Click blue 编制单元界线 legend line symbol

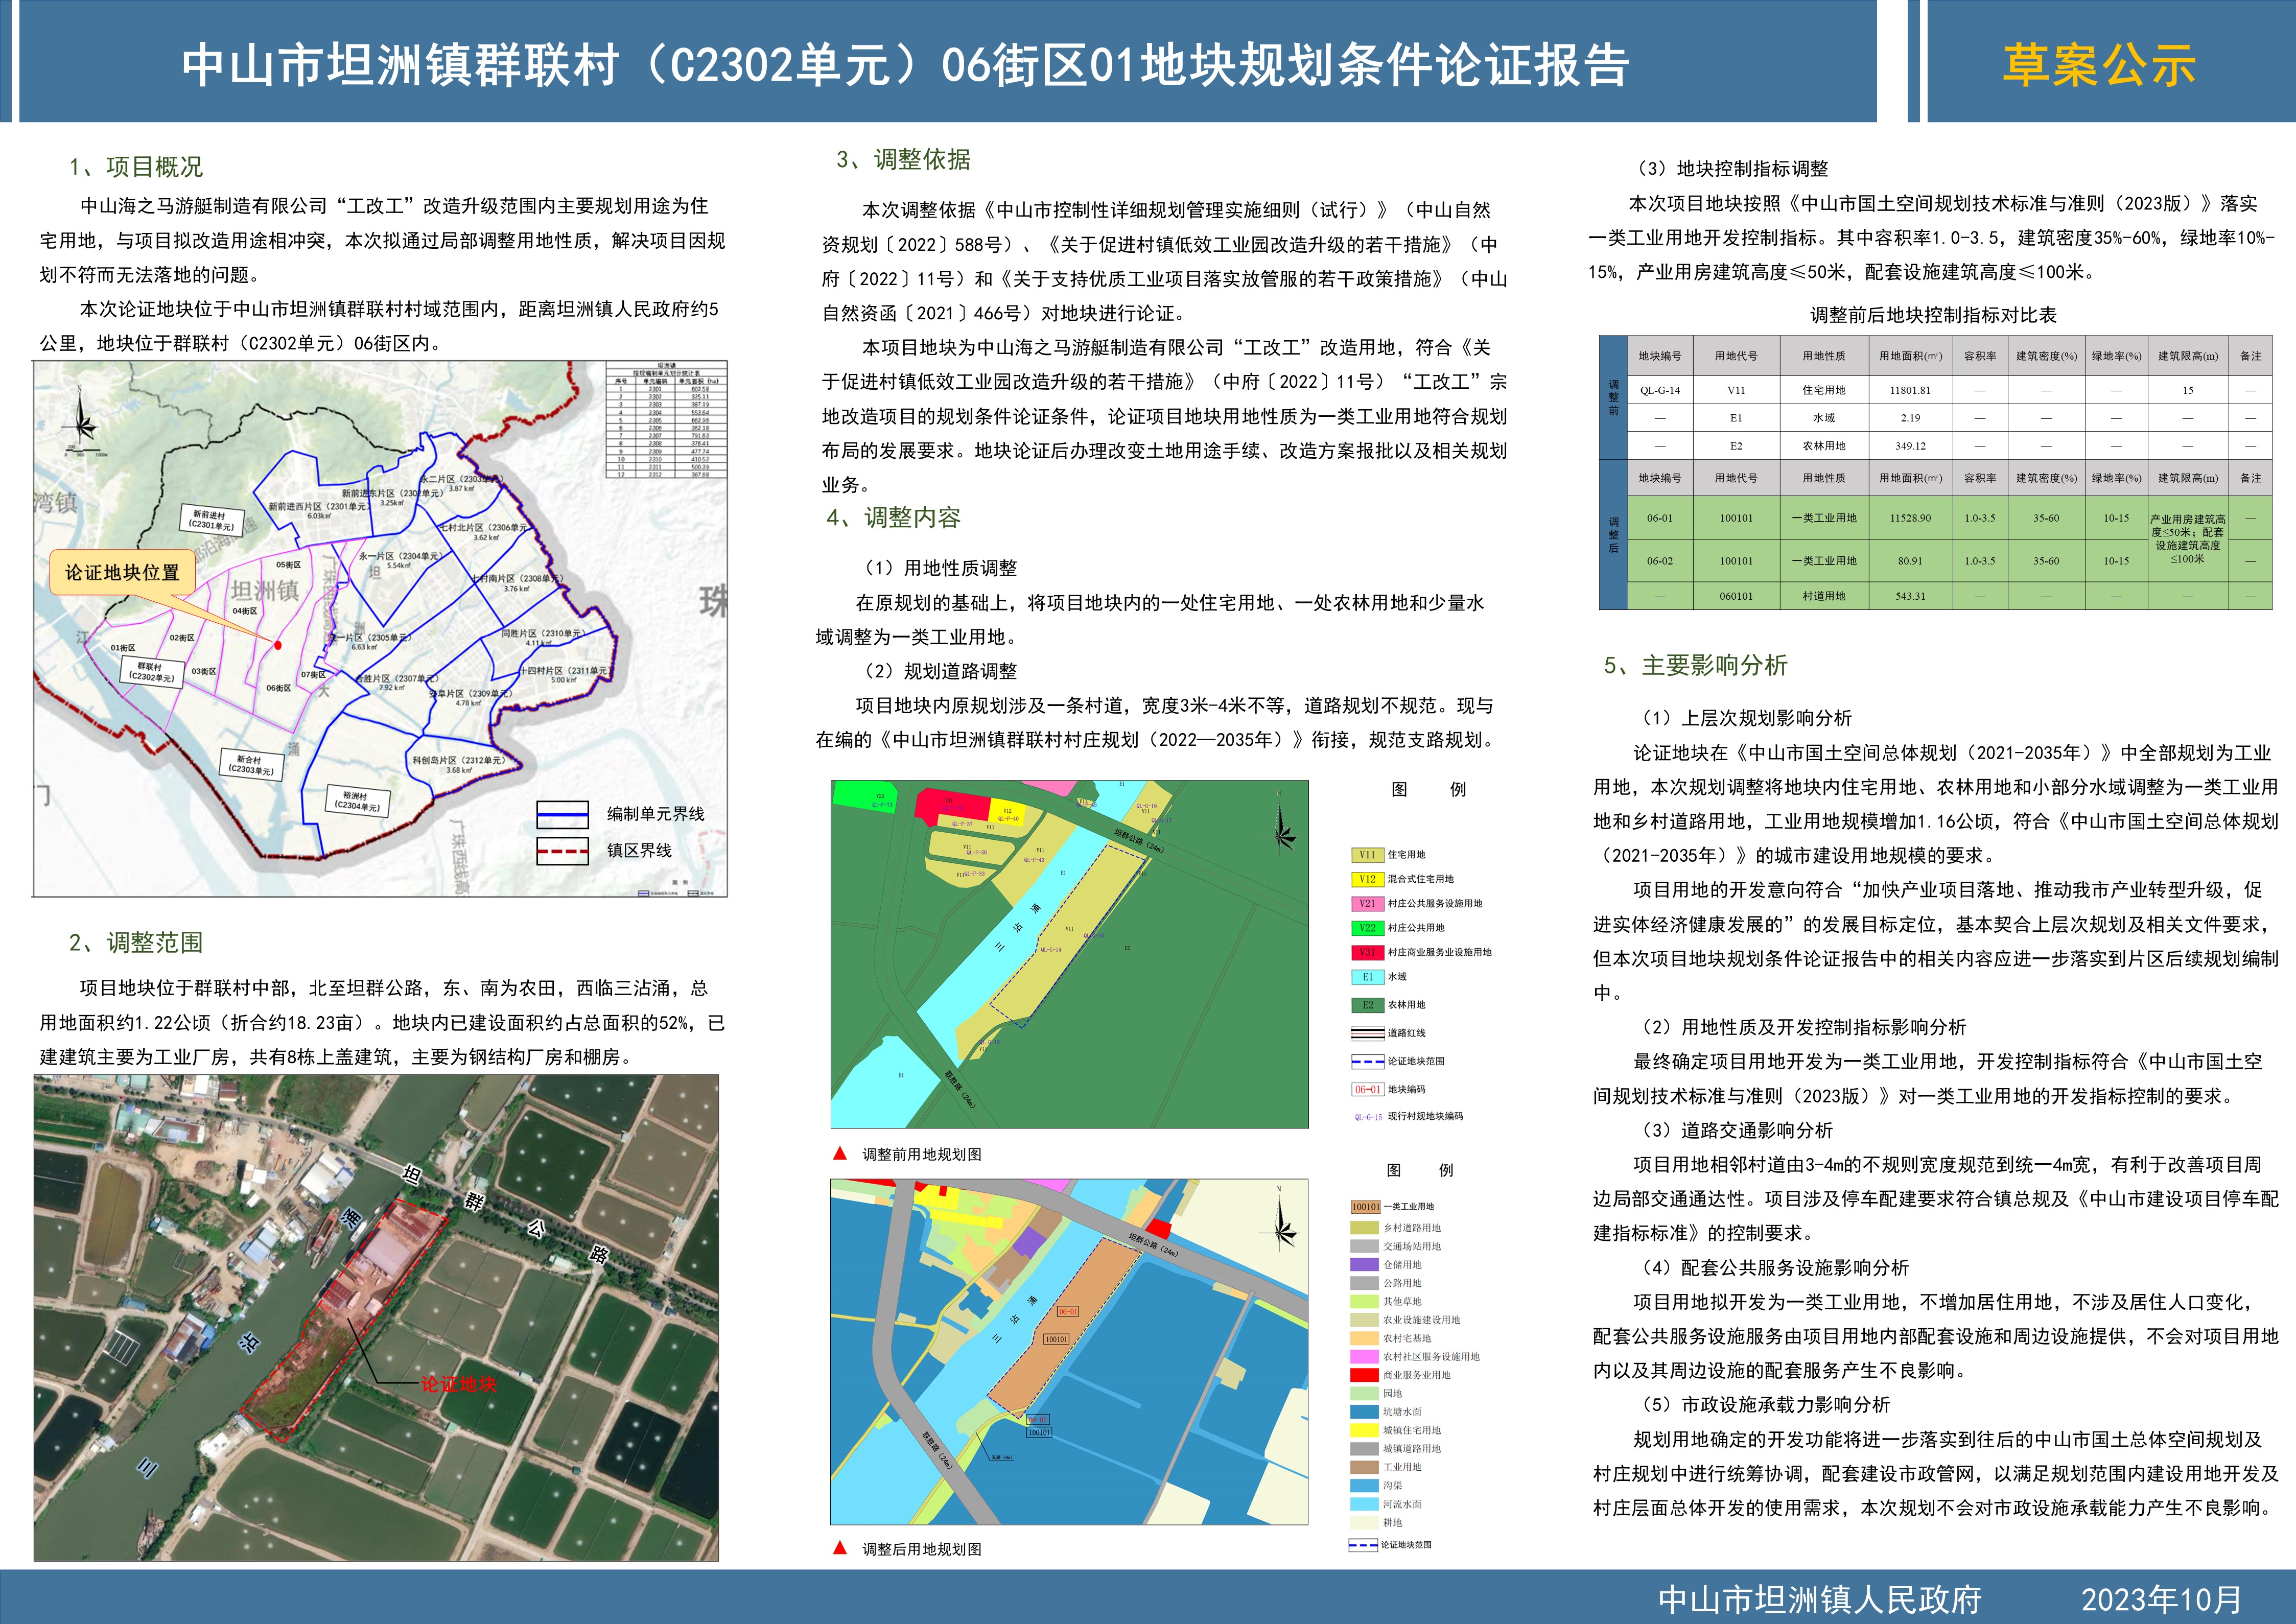(562, 814)
